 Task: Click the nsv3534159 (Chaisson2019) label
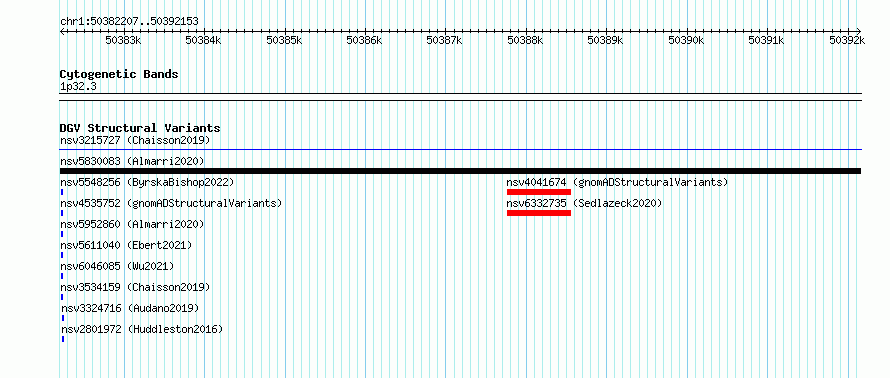[x=135, y=287]
